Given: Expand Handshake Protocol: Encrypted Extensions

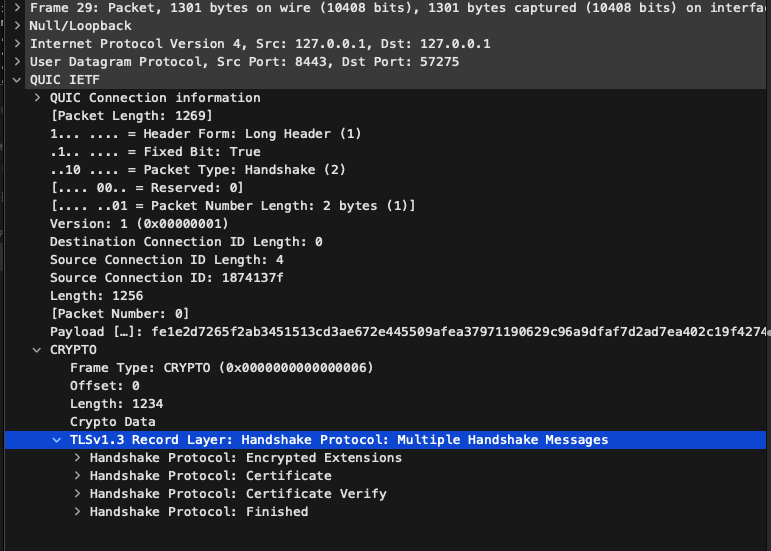Looking at the screenshot, I should point(77,458).
